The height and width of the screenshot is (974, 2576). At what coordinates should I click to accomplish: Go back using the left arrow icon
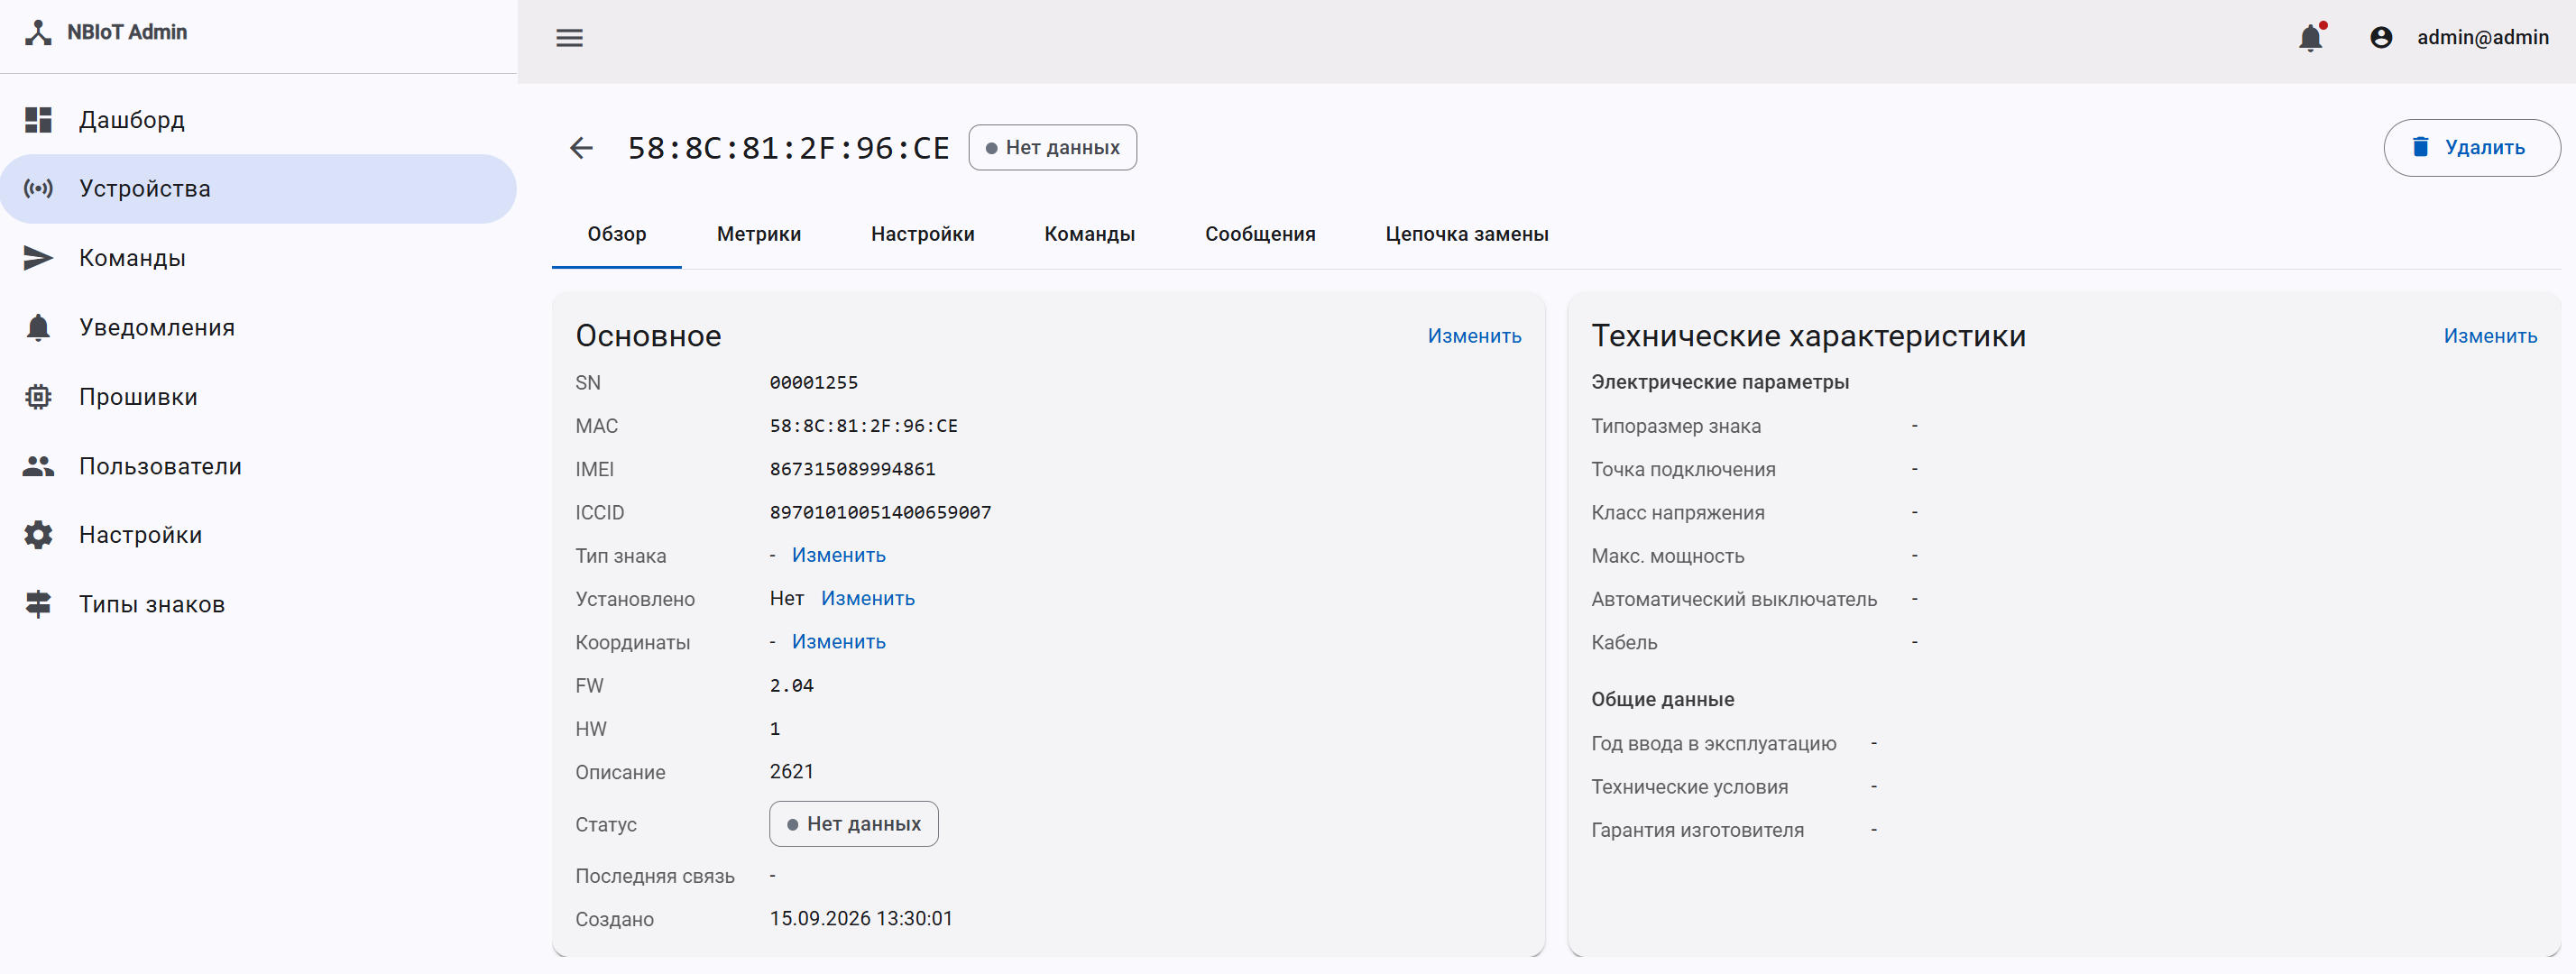tap(581, 148)
